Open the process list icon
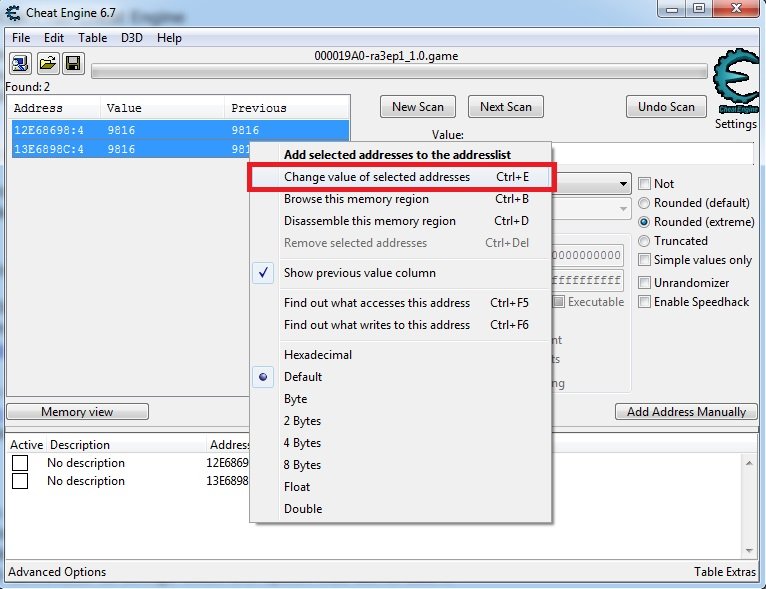The image size is (766, 589). pyautogui.click(x=20, y=63)
